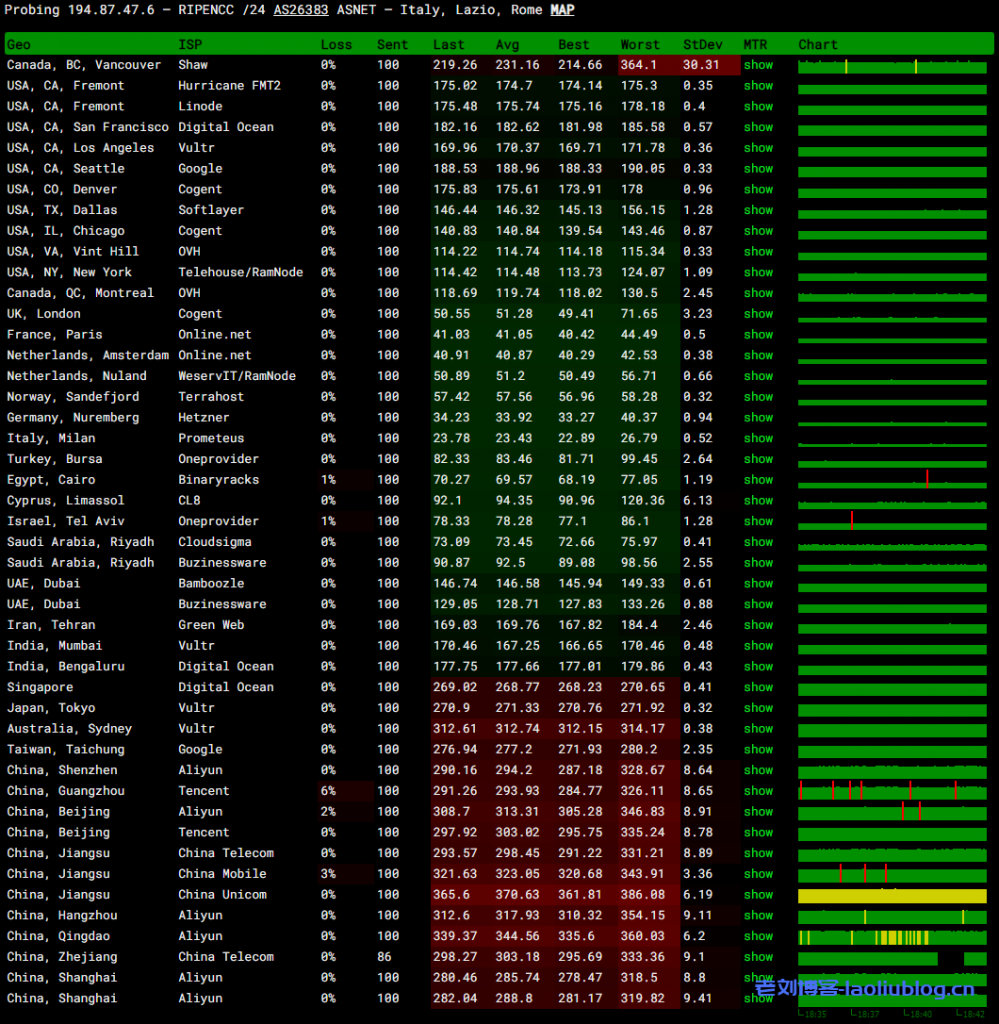Click the yellow chart bar for Jiangsu China Unicom
Screen dimensions: 999x1024
(x=892, y=896)
